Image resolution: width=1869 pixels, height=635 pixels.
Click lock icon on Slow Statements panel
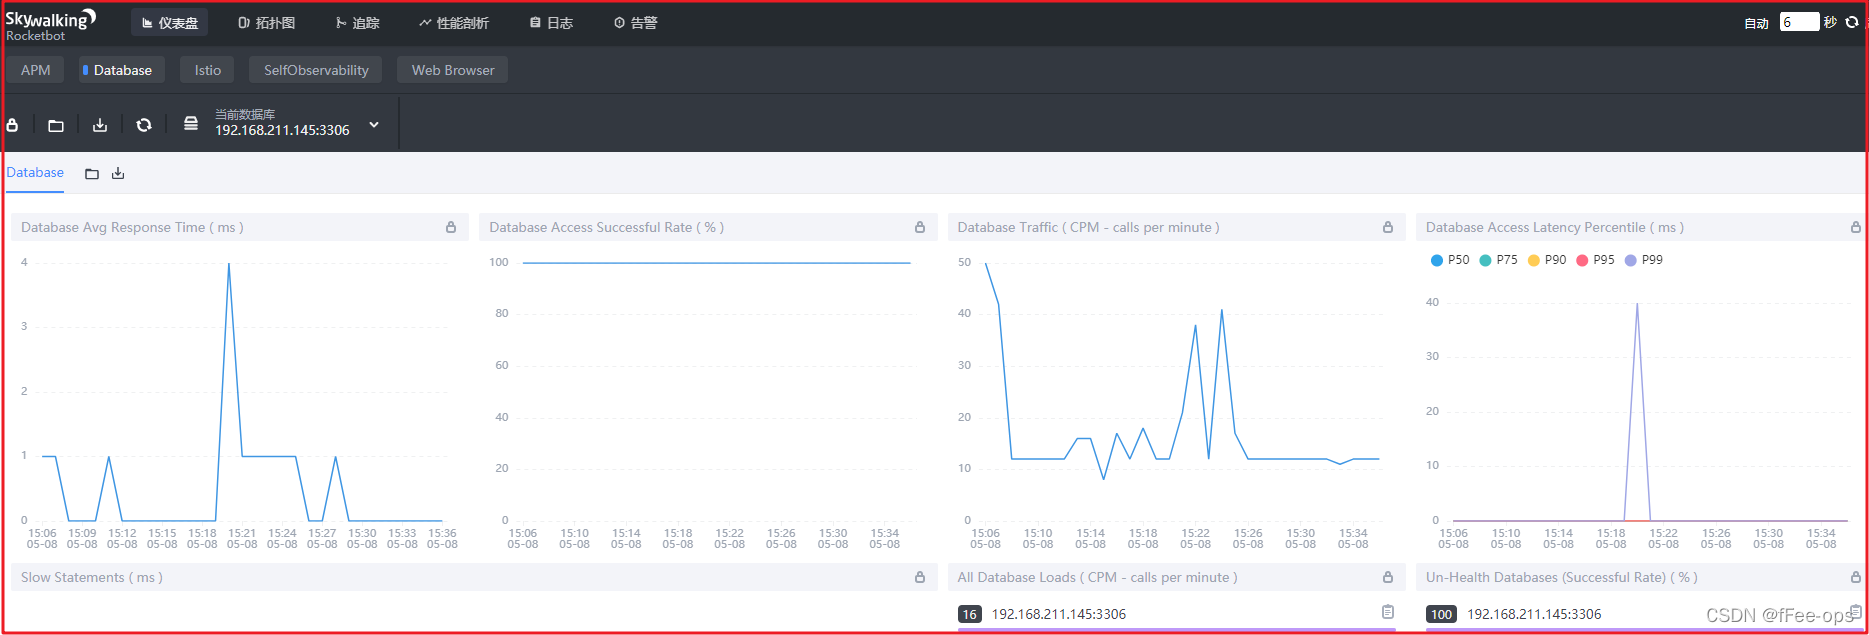[920, 578]
